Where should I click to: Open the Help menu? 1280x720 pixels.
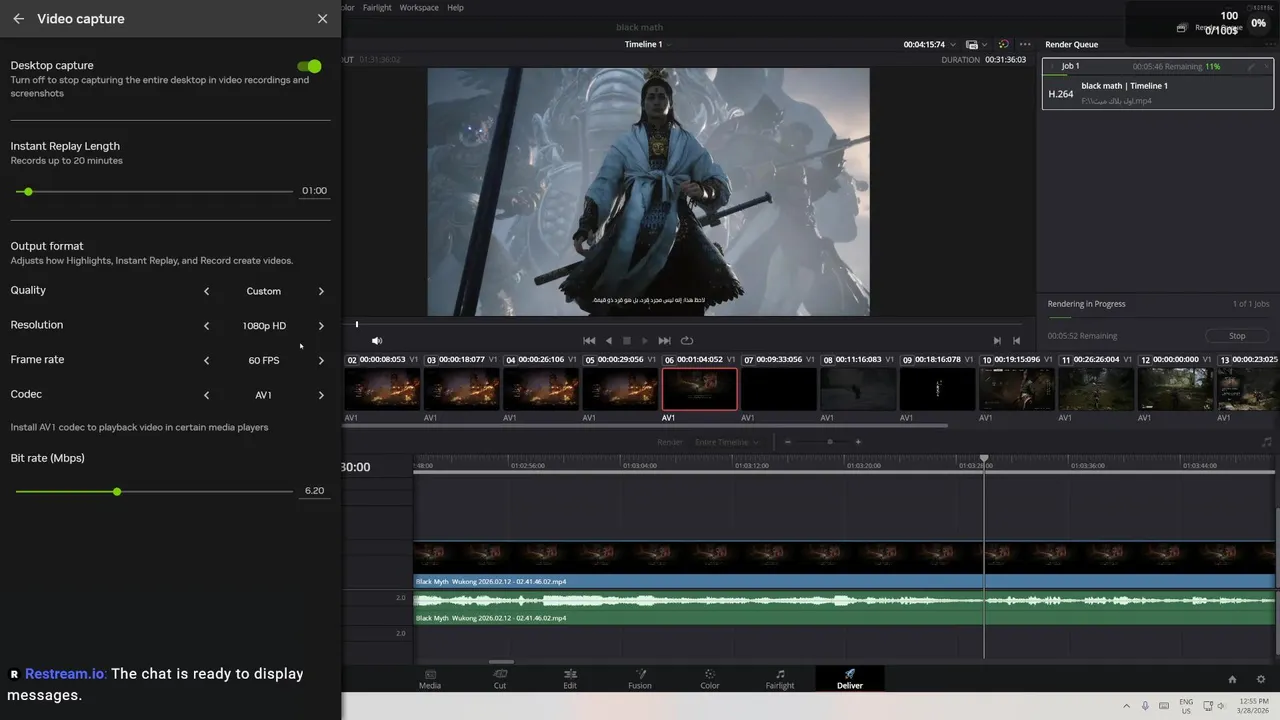click(455, 7)
